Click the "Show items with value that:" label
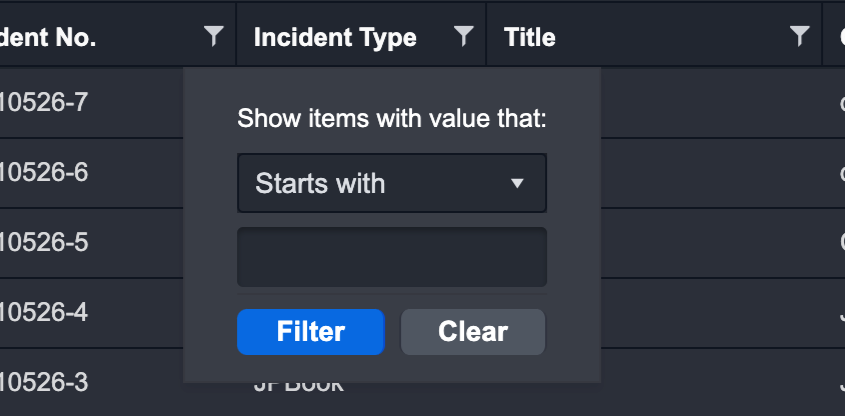This screenshot has height=416, width=845. (392, 119)
